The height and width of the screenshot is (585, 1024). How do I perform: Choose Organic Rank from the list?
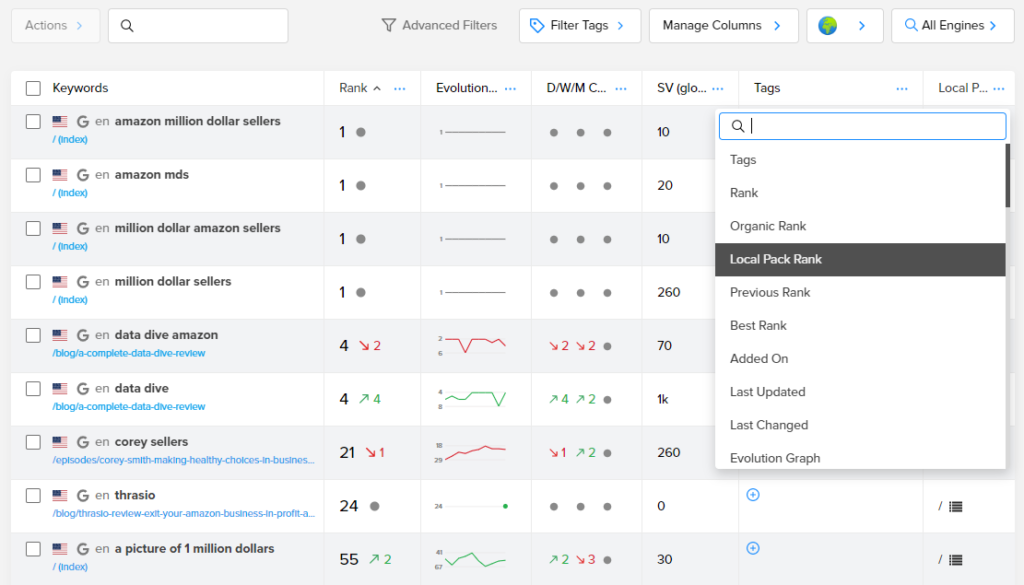click(x=860, y=227)
